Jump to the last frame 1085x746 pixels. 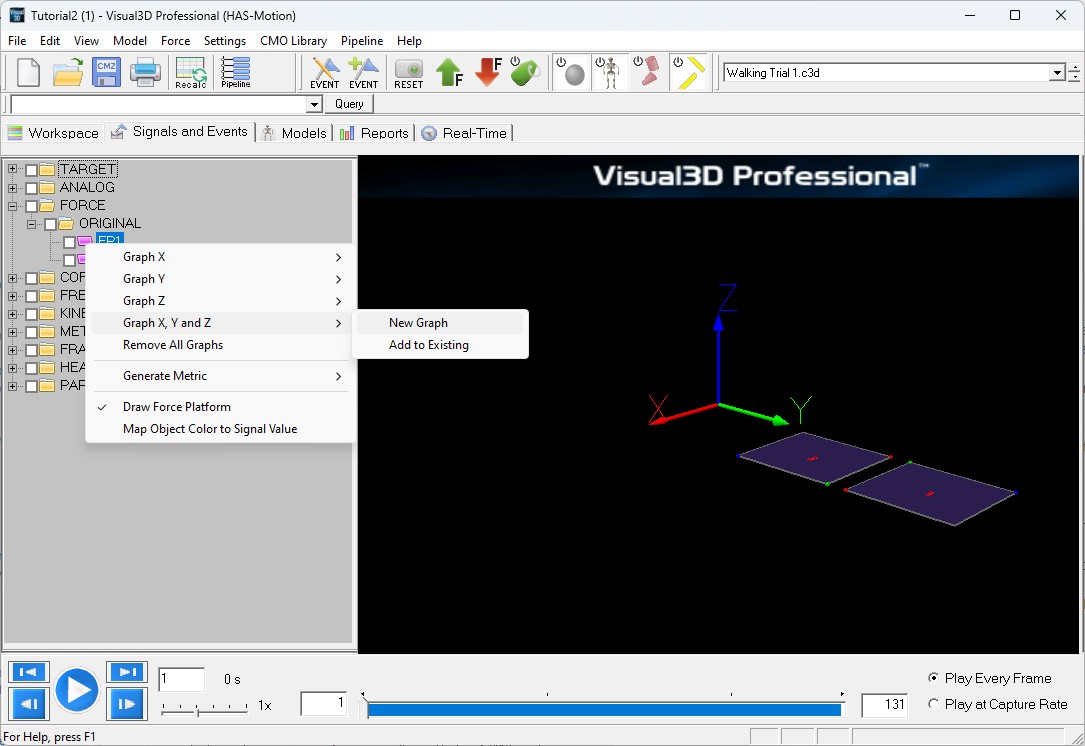pos(126,672)
